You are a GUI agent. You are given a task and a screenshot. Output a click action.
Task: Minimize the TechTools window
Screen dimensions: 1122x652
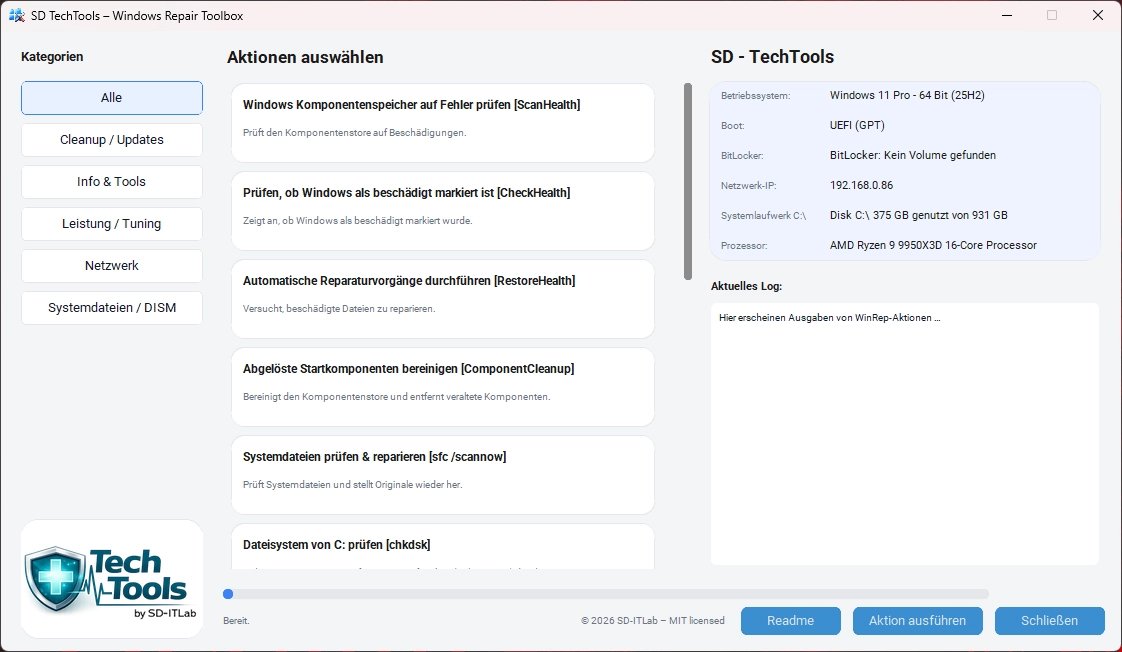click(x=1007, y=15)
